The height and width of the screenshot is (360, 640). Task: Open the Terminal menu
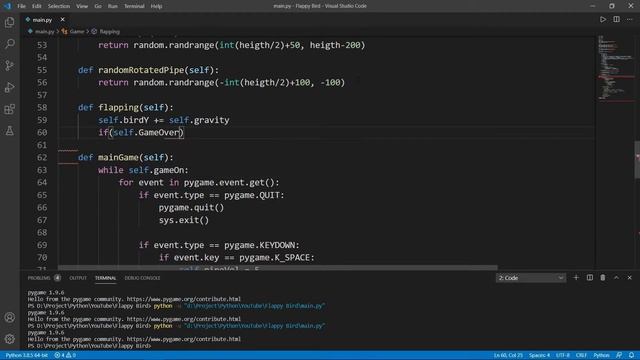coord(134,6)
